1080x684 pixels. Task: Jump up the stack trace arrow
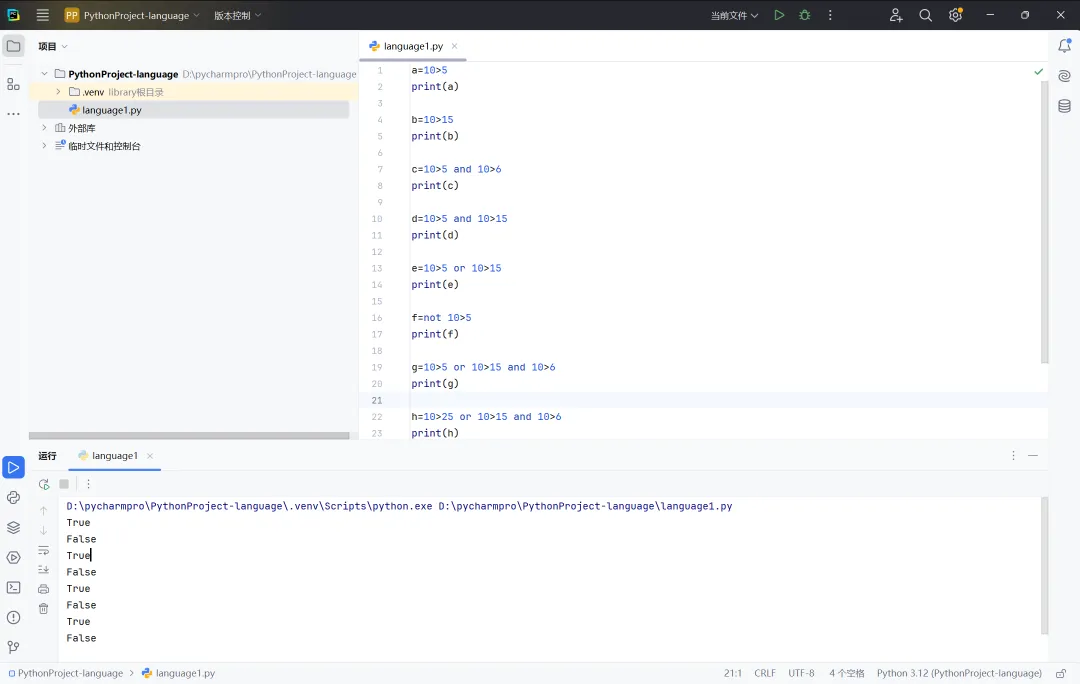point(43,511)
